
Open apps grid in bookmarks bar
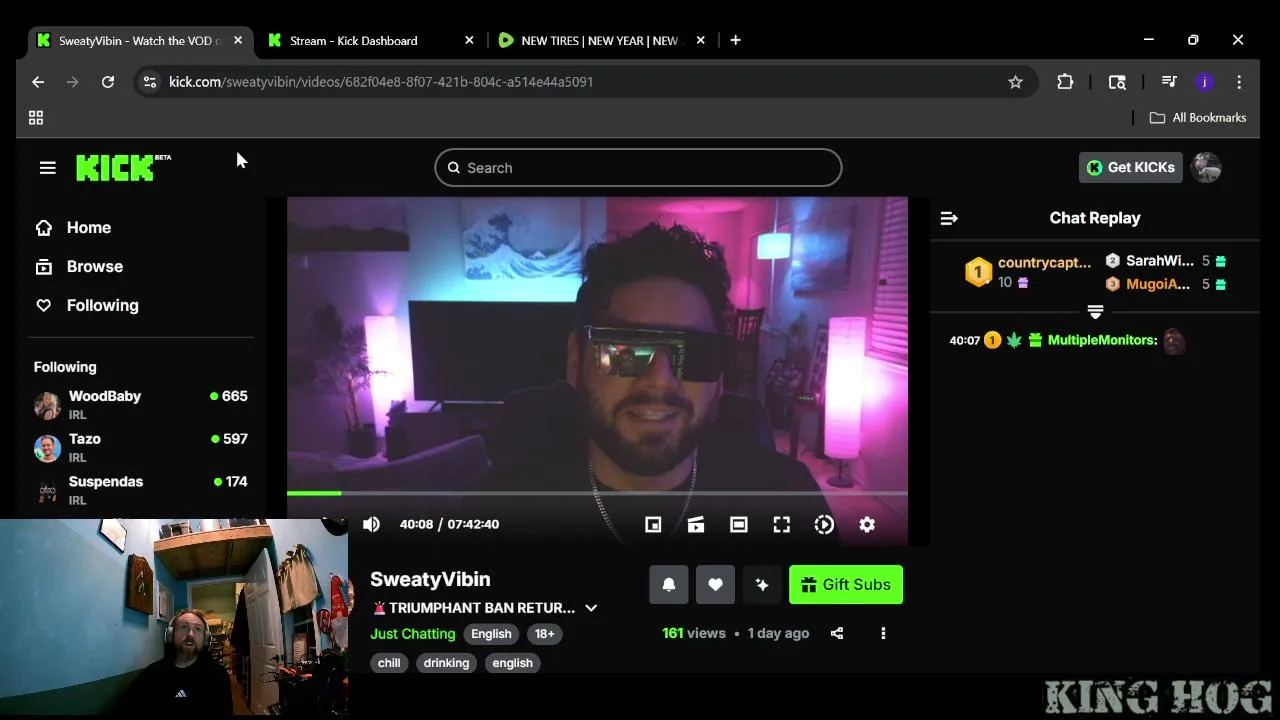tap(36, 118)
